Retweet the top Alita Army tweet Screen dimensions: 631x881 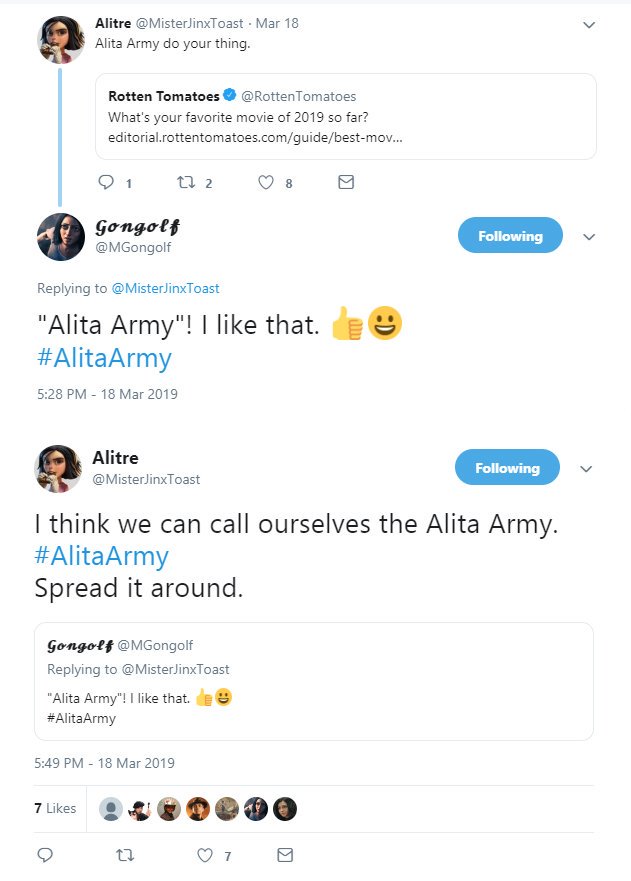click(184, 183)
